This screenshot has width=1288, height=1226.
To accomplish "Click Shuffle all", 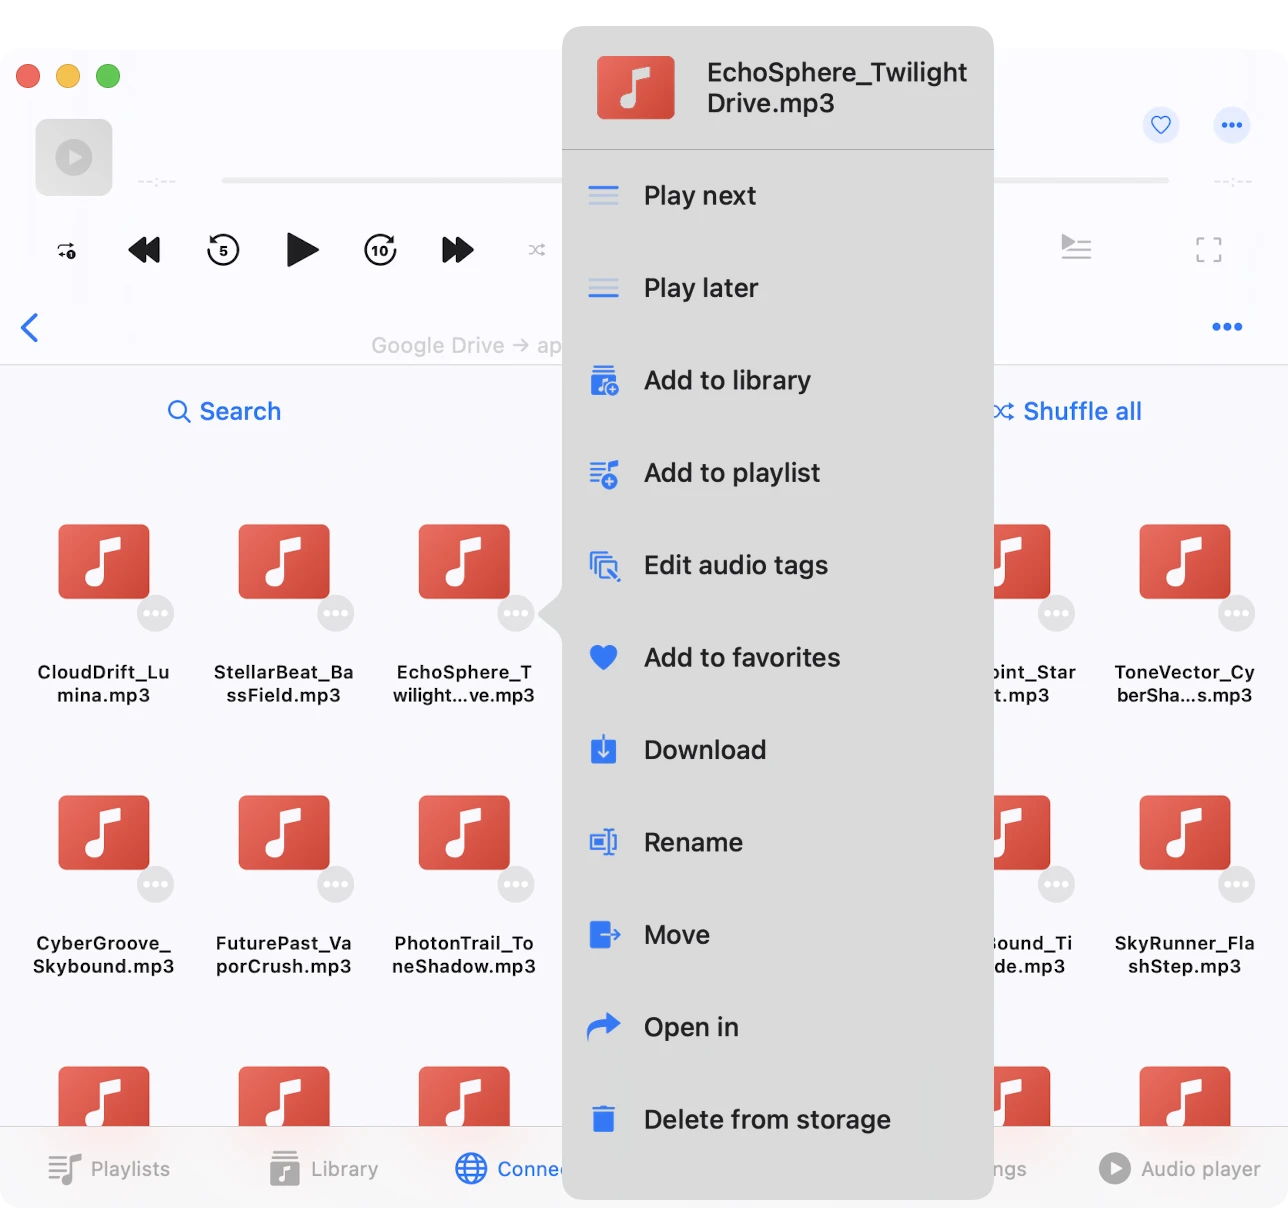I will 1068,411.
